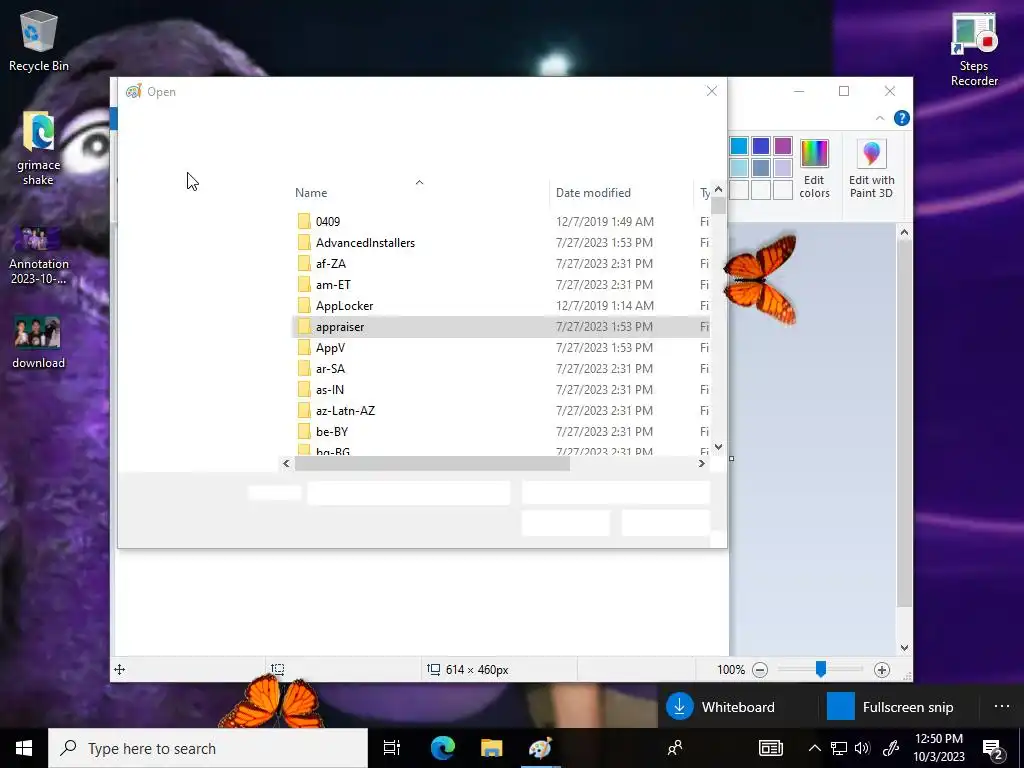Pick the pale turquoise color swatch
The height and width of the screenshot is (768, 1024).
click(x=739, y=168)
